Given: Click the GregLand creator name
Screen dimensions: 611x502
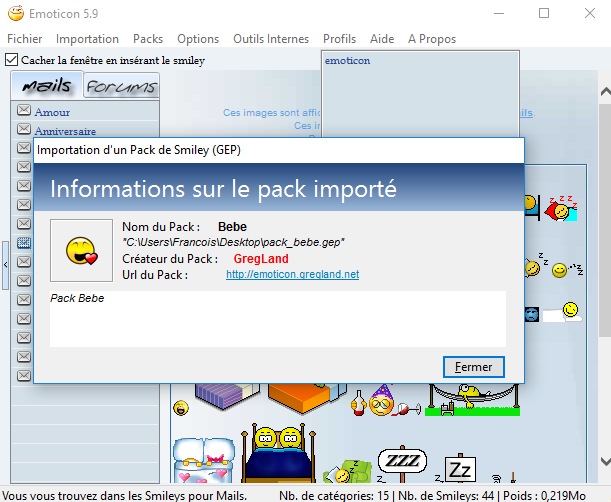Looking at the screenshot, I should click(261, 259).
